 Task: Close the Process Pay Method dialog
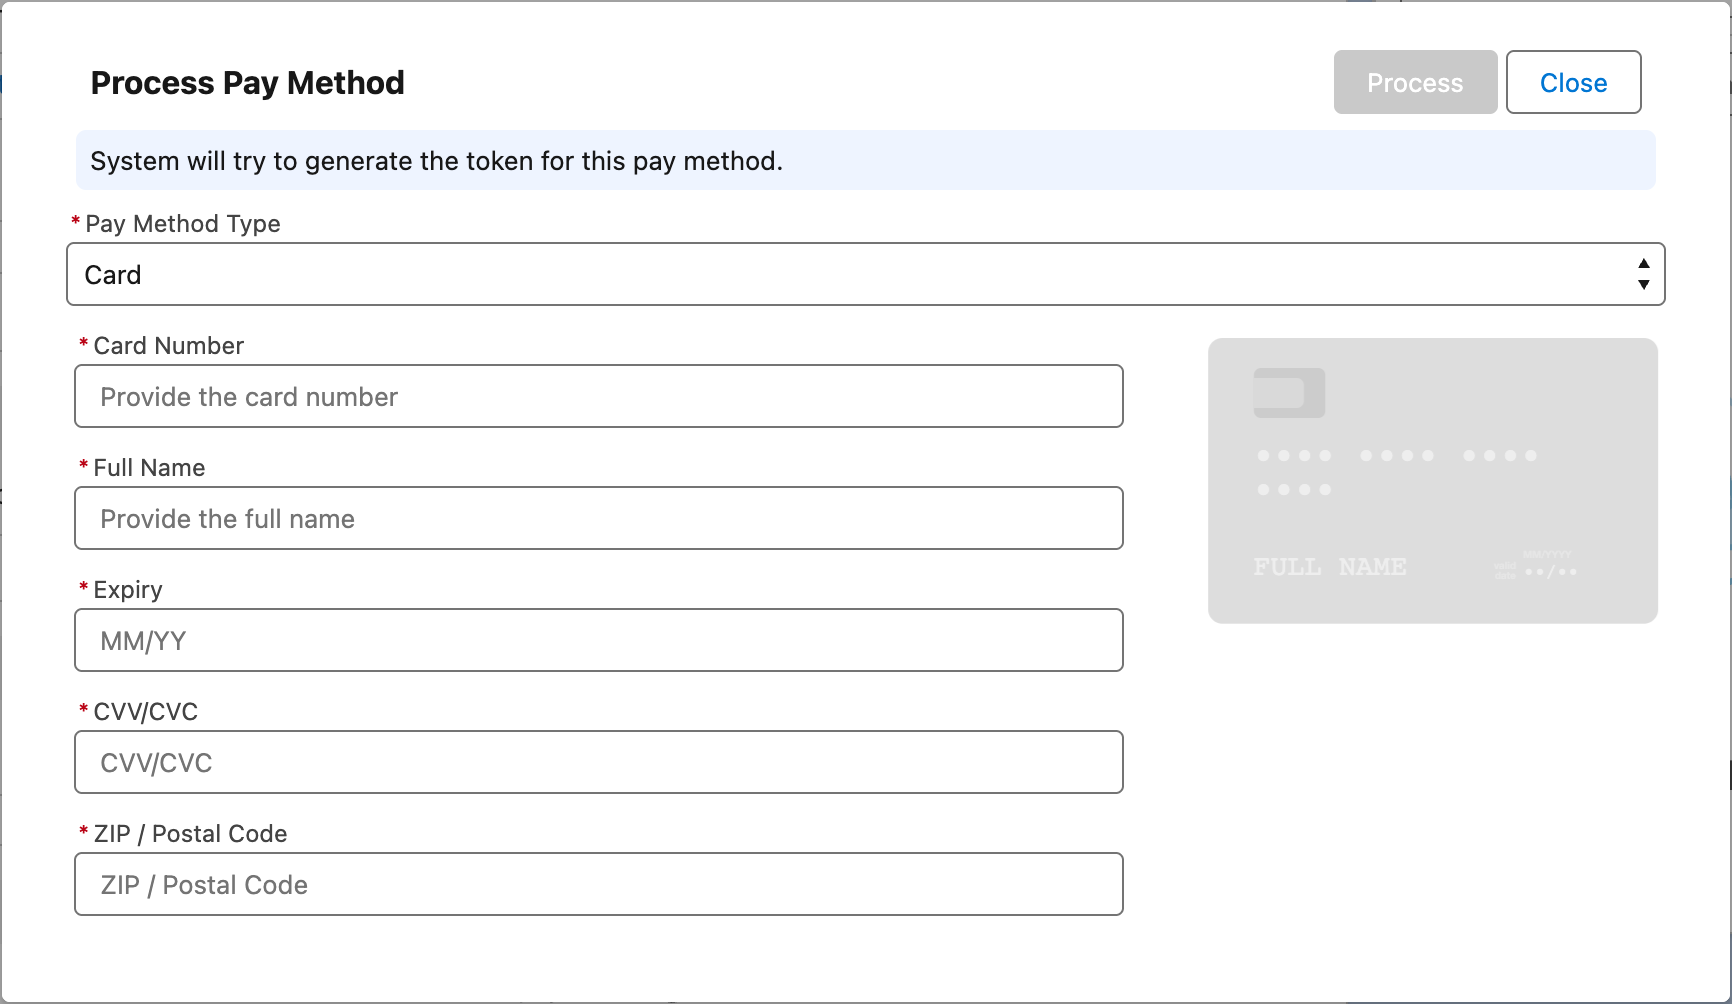click(x=1573, y=82)
